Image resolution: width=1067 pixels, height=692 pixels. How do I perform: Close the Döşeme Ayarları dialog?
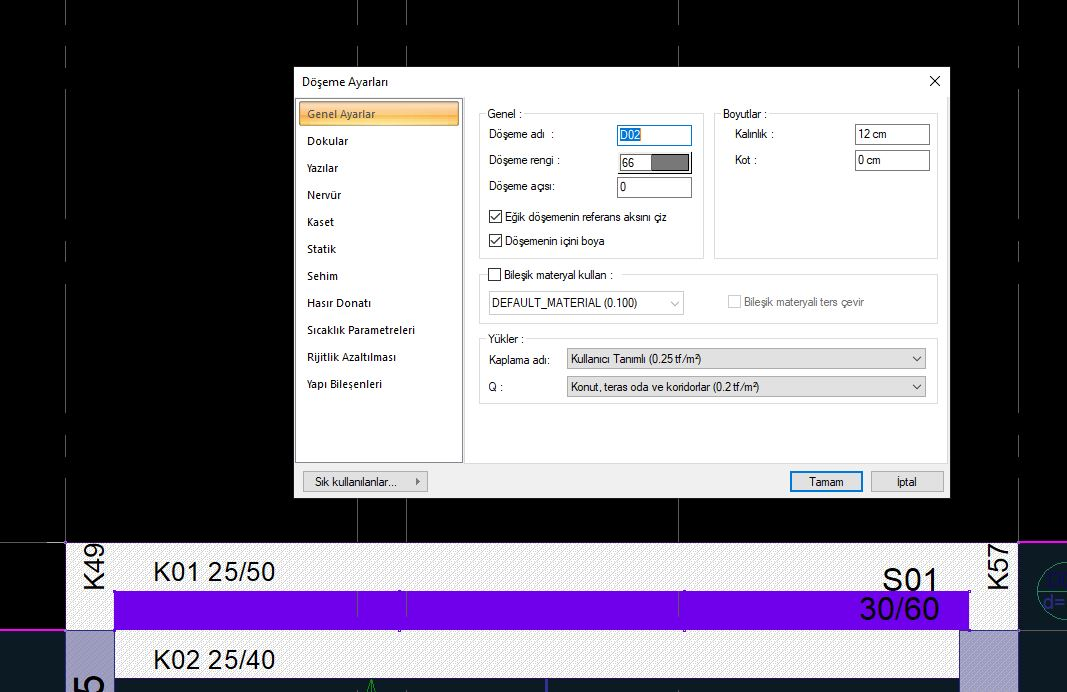[935, 81]
